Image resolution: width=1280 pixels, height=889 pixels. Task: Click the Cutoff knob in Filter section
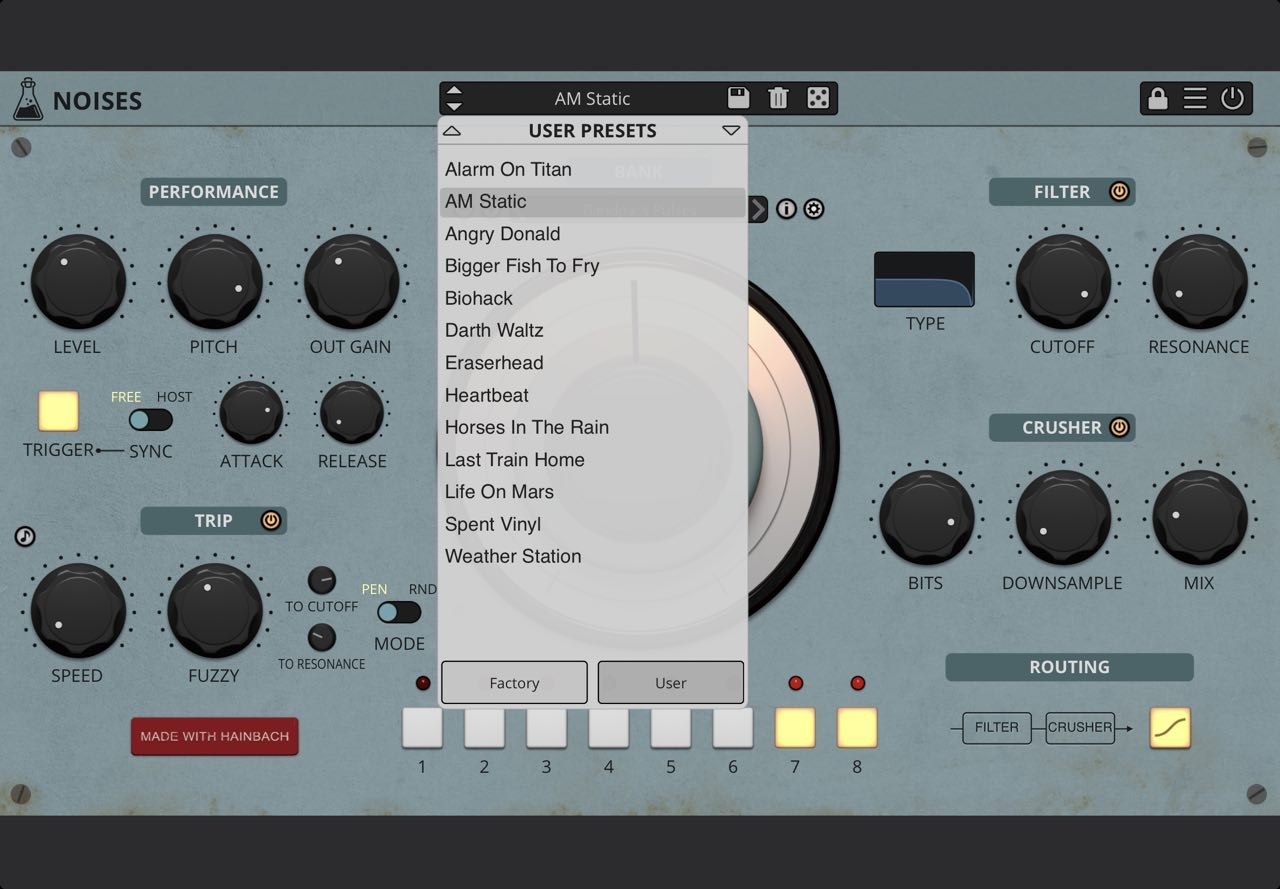point(1062,282)
